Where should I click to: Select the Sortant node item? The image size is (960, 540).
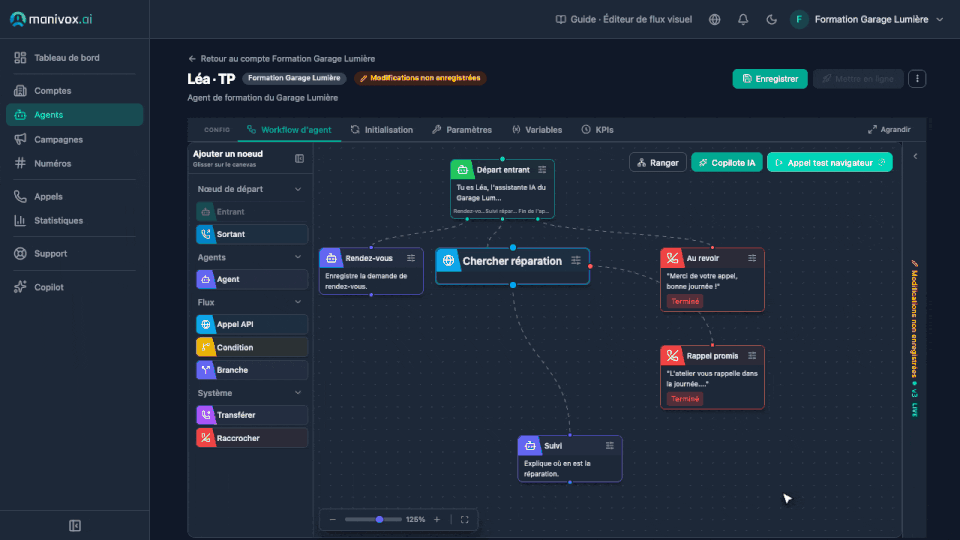point(252,234)
